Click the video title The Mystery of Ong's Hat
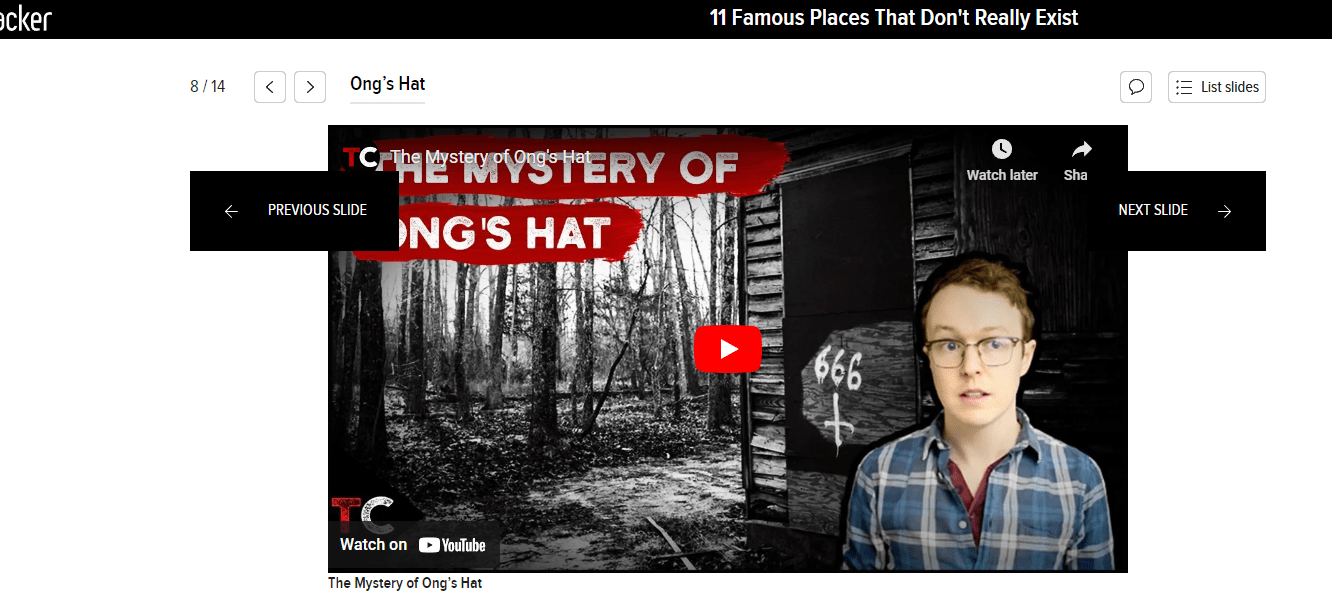This screenshot has height=603, width=1332. [490, 157]
